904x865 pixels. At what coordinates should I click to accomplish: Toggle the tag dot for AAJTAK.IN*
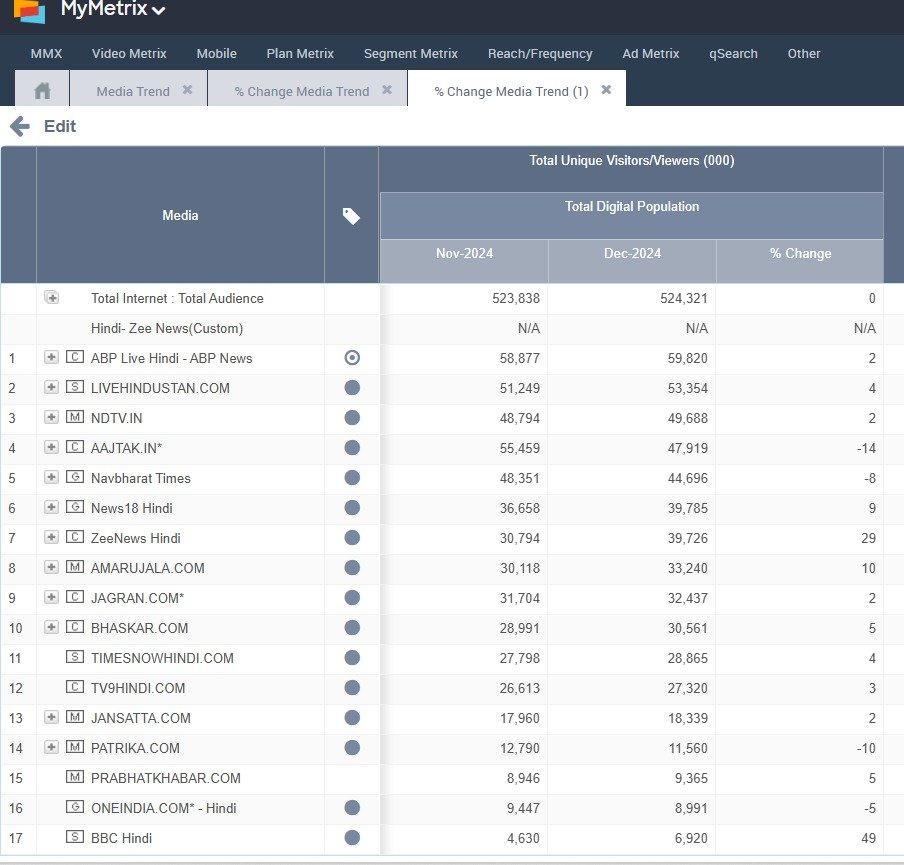[352, 447]
